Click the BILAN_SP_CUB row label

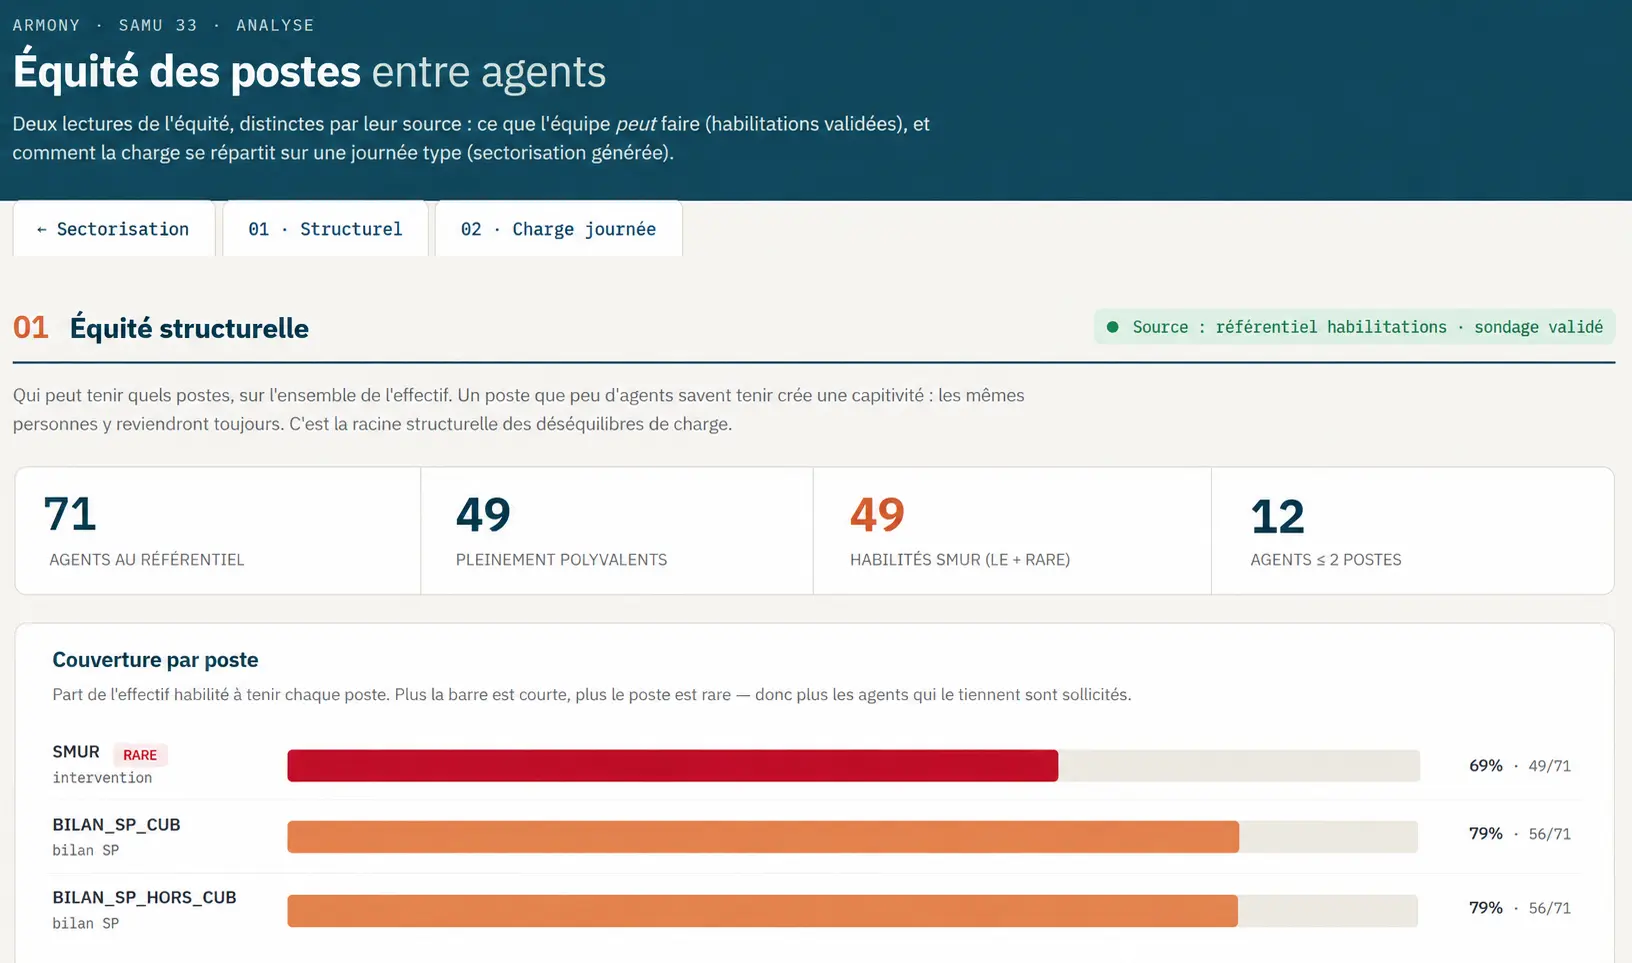pyautogui.click(x=116, y=825)
